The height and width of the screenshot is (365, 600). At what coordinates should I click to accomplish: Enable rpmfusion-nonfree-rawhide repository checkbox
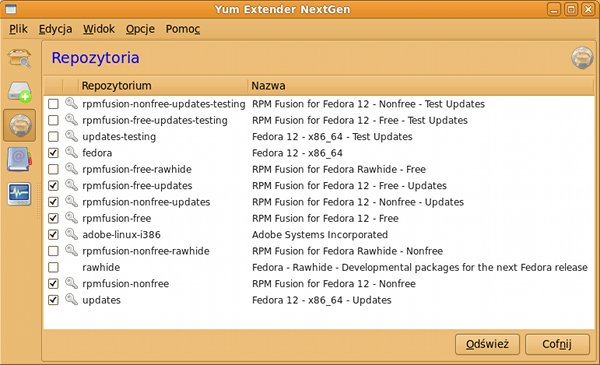point(53,251)
